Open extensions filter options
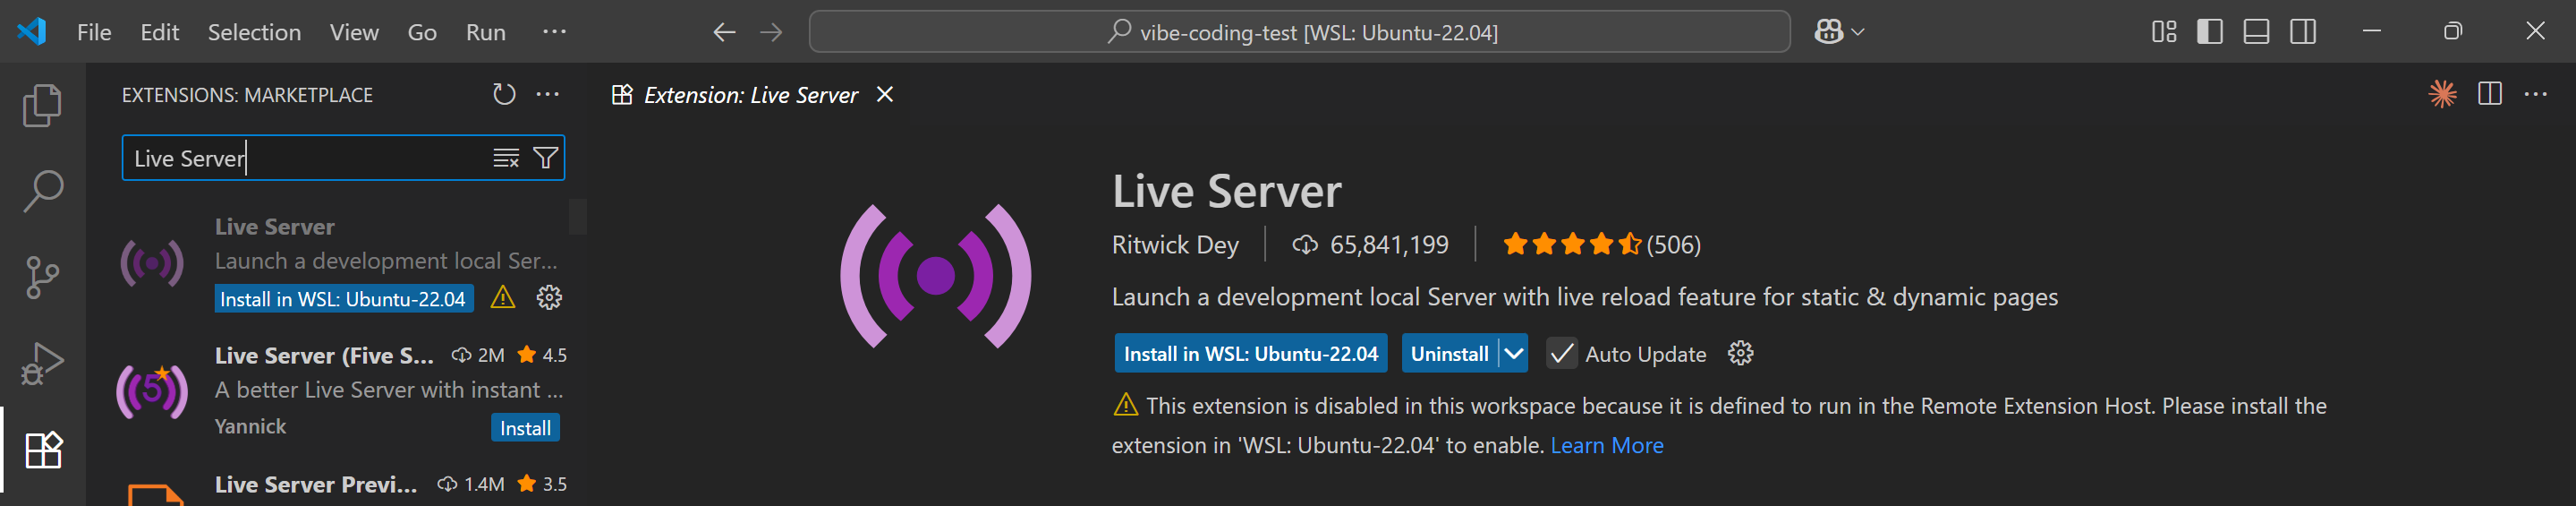The image size is (2576, 506). click(x=545, y=158)
